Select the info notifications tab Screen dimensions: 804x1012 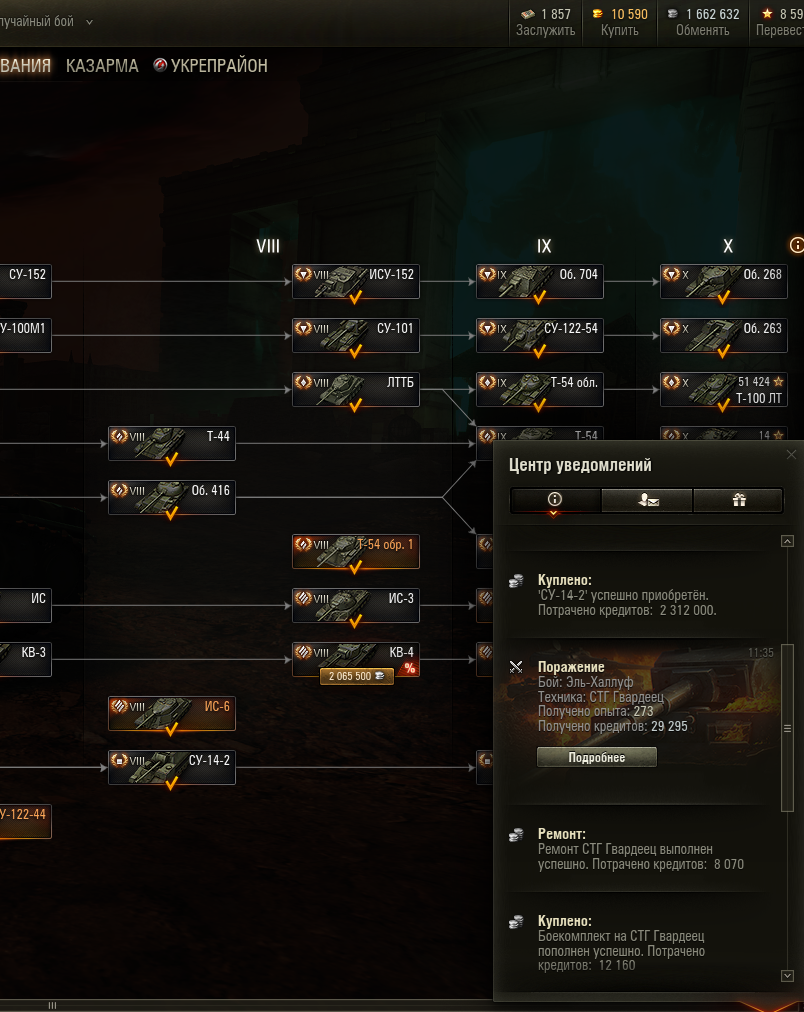[x=555, y=500]
